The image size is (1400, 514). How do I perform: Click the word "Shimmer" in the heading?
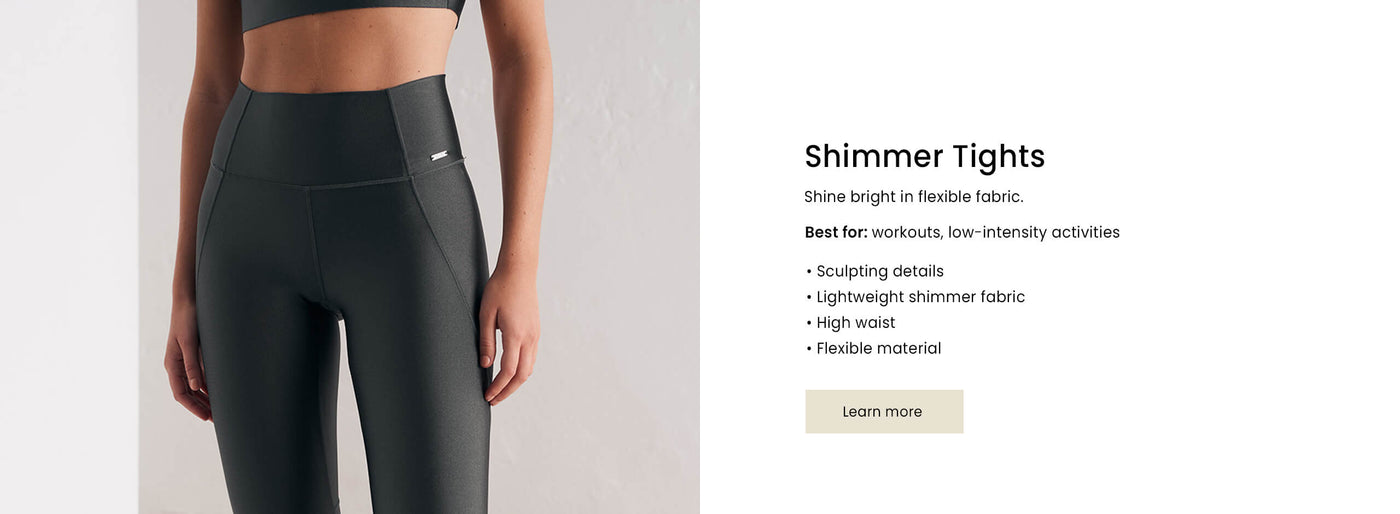874,156
